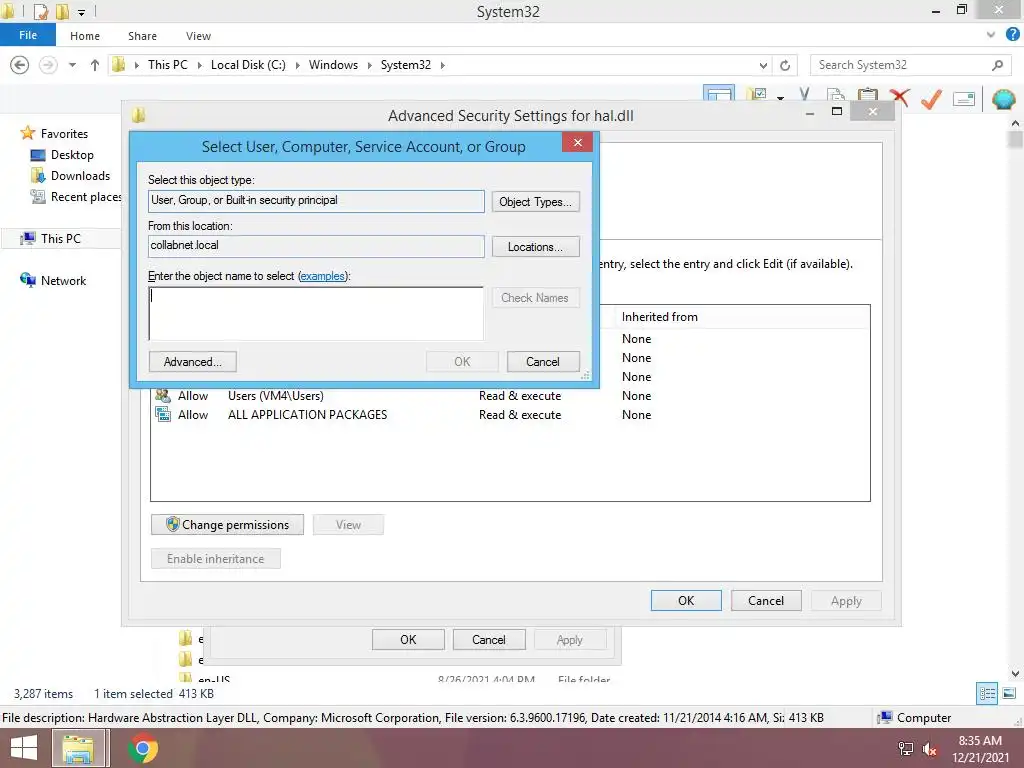1024x768 pixels.
Task: Click Explorer vertical scrollbar thumb
Action: click(x=1015, y=140)
